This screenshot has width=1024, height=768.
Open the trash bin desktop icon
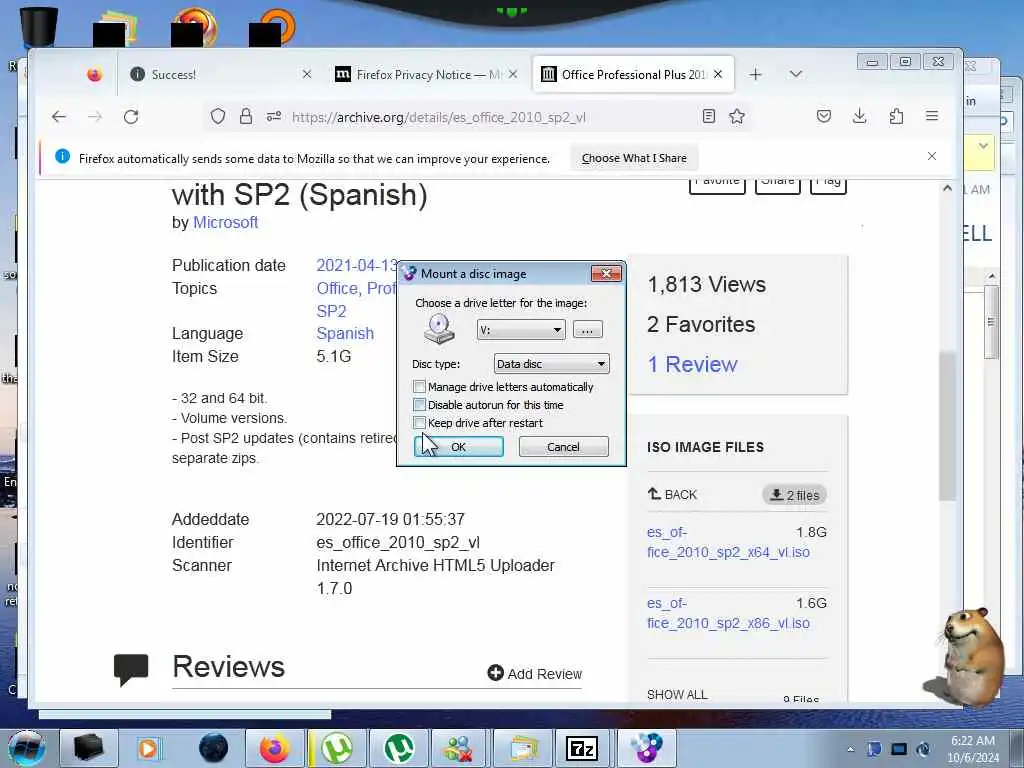point(40,26)
